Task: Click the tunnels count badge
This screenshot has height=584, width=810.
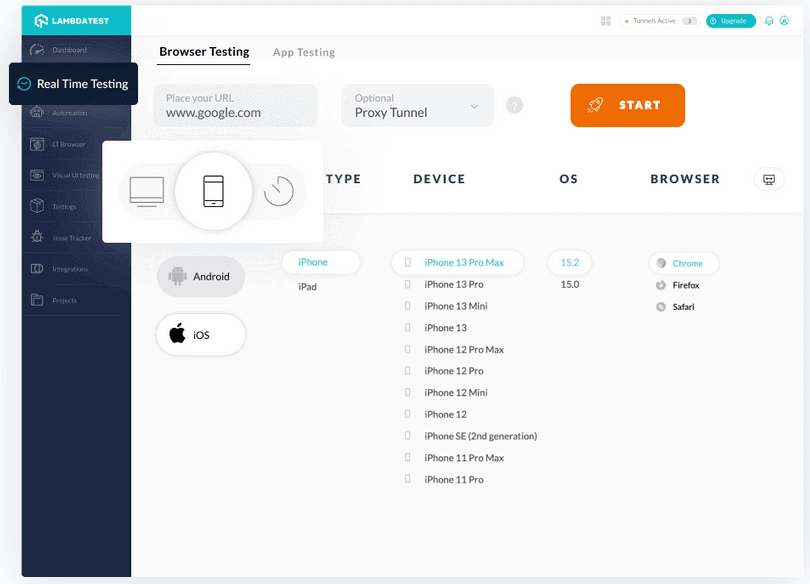Action: (689, 21)
